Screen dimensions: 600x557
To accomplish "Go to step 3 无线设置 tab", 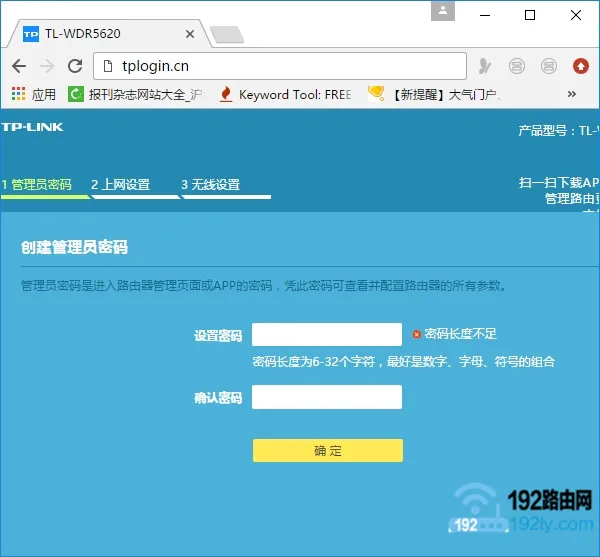I will coord(211,185).
